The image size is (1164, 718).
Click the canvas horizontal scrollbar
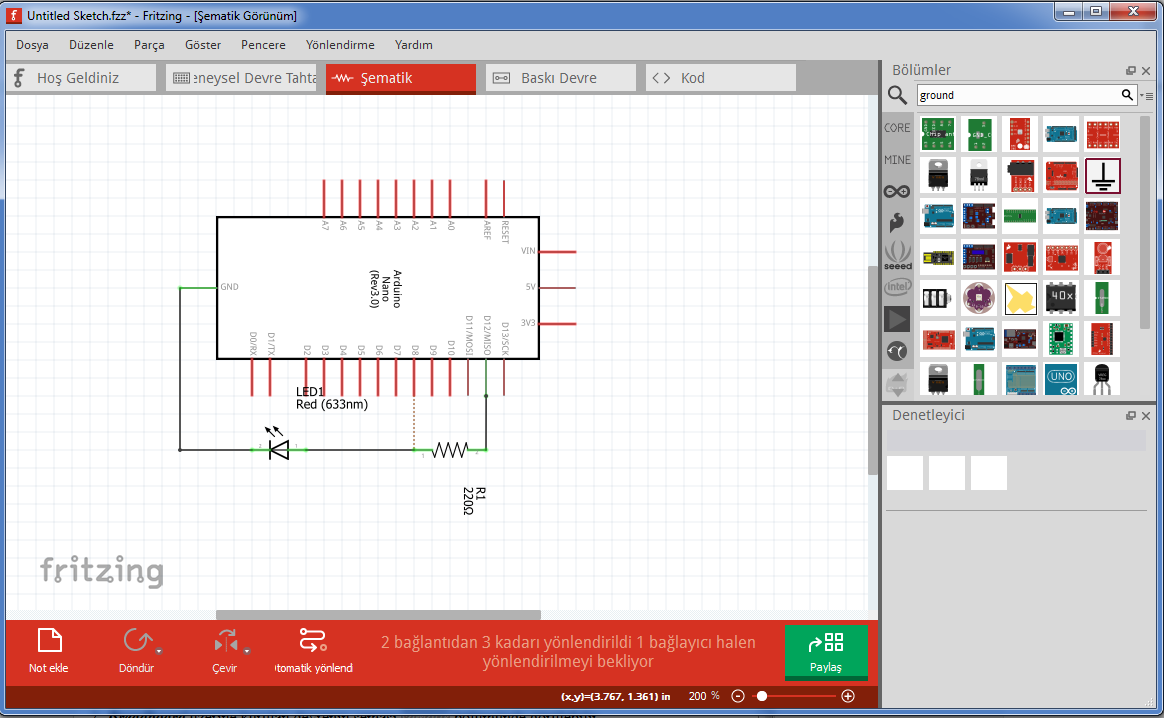379,614
